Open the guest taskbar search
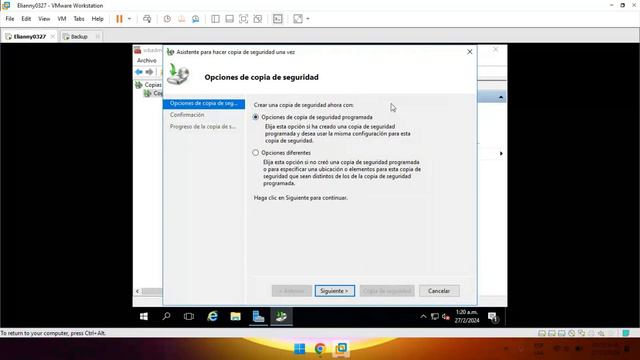Image resolution: width=640 pixels, height=360 pixels. point(167,316)
